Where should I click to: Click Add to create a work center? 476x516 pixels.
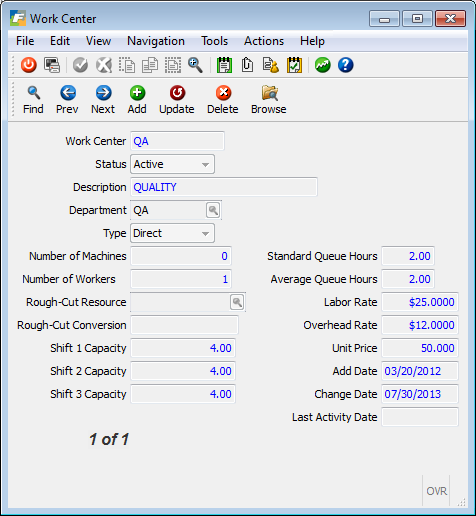(x=137, y=100)
